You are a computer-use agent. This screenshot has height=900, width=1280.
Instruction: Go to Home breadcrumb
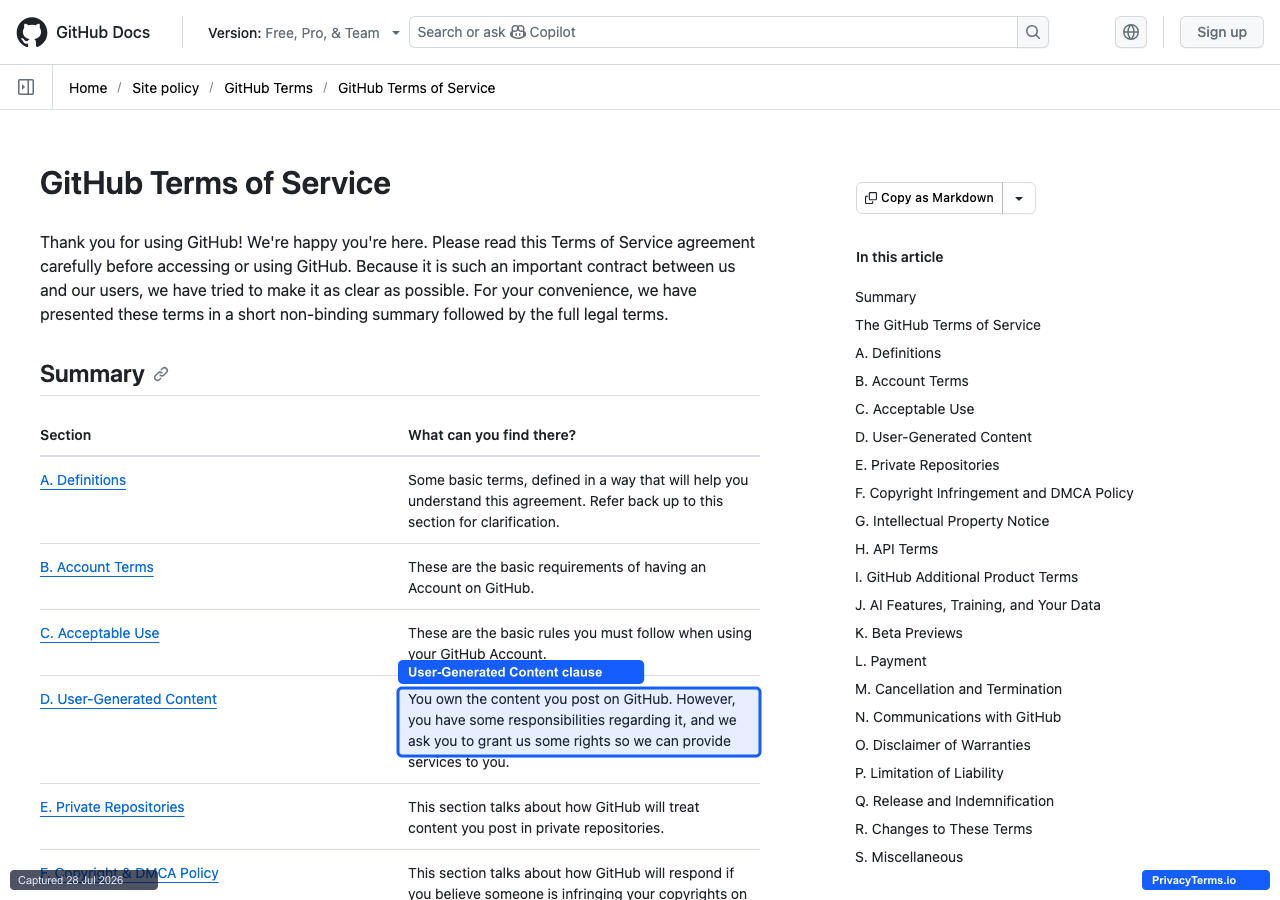pyautogui.click(x=88, y=88)
